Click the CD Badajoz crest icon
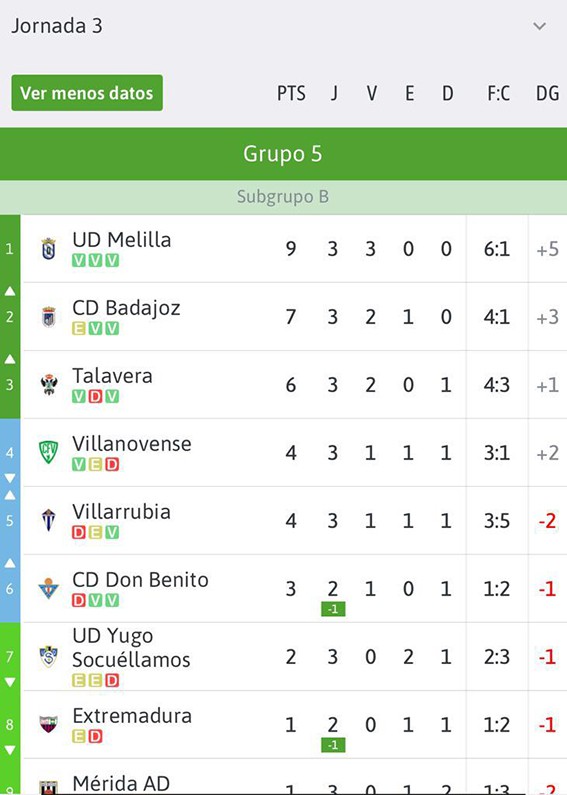 click(49, 317)
